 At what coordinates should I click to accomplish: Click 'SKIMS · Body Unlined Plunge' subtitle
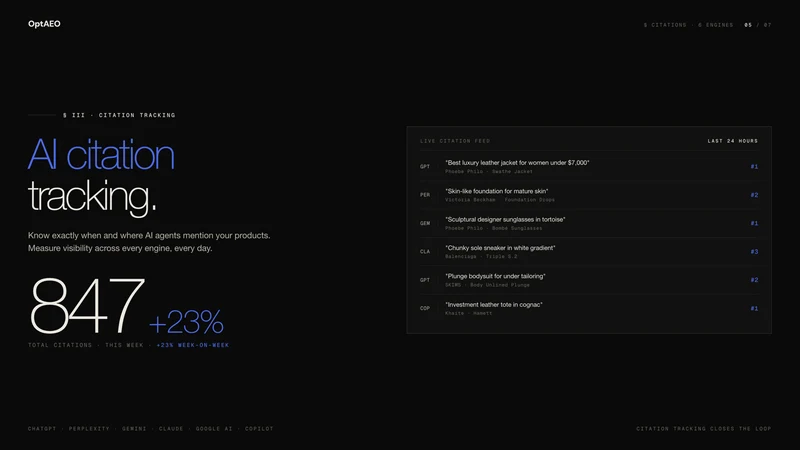[487, 285]
